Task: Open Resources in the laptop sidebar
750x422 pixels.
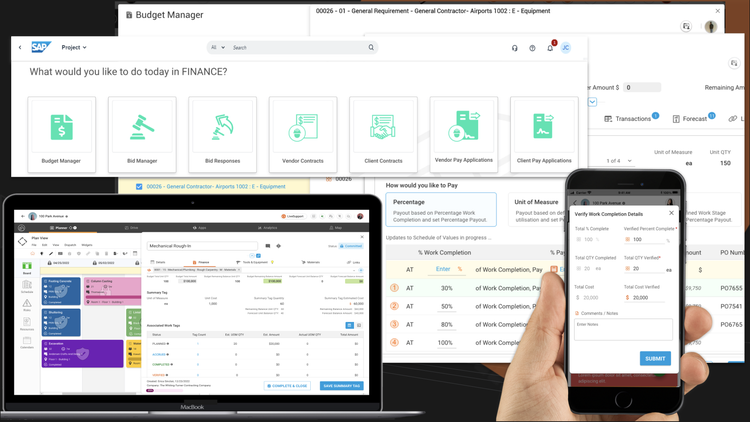Action: 27,324
